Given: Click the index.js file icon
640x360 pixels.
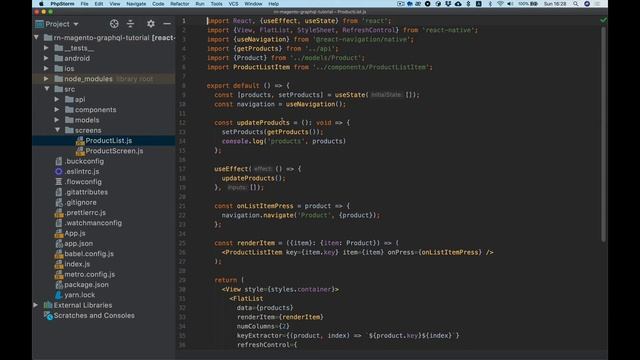Looking at the screenshot, I should pos(59,264).
